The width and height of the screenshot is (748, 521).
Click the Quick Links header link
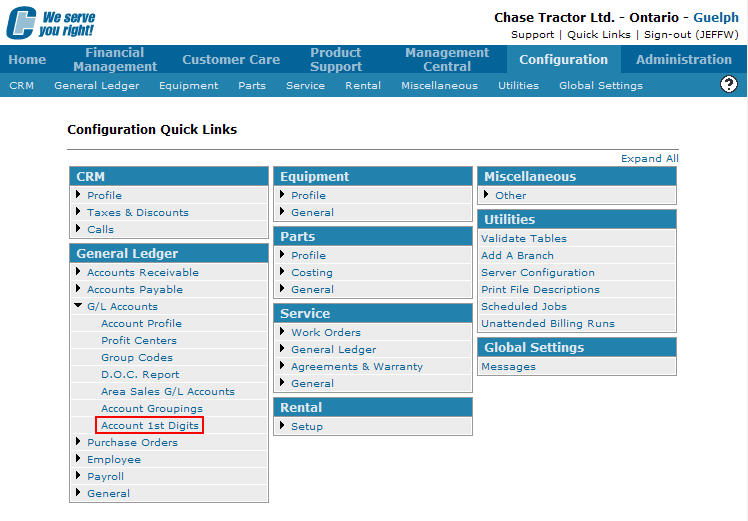point(599,34)
